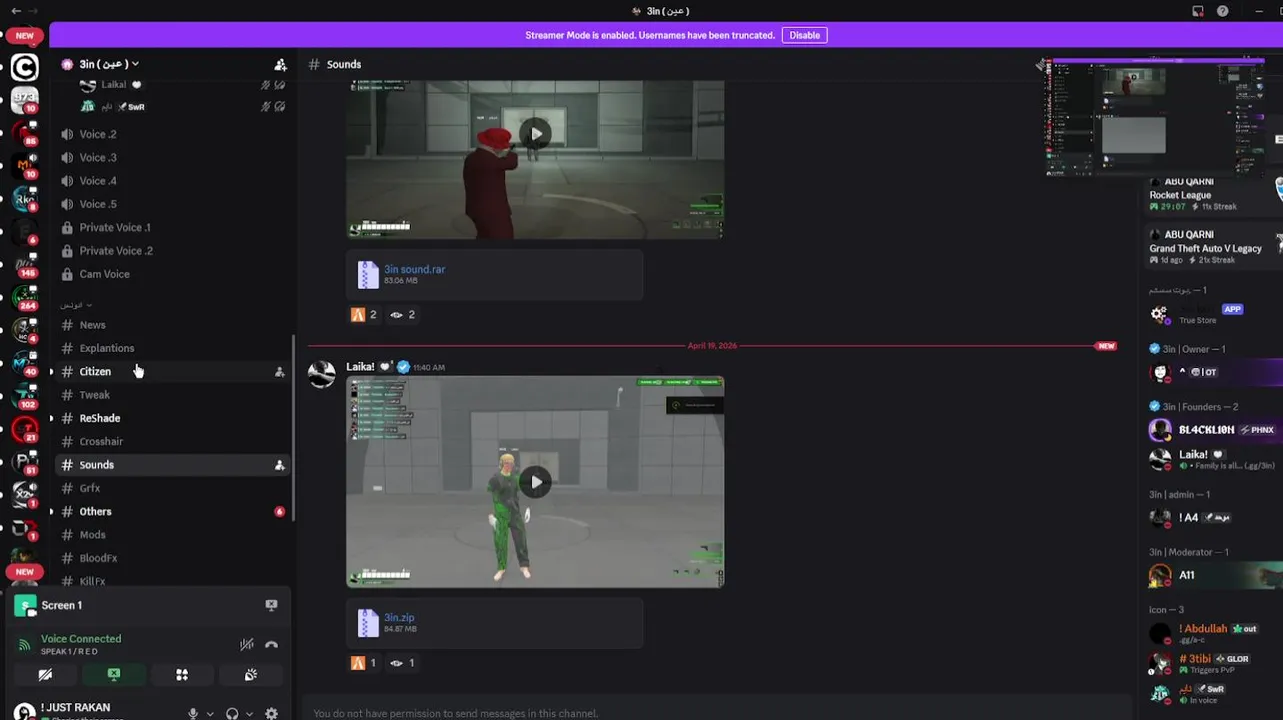This screenshot has width=1283, height=720.
Task: Open the server with badge 145
Action: pos(24,264)
